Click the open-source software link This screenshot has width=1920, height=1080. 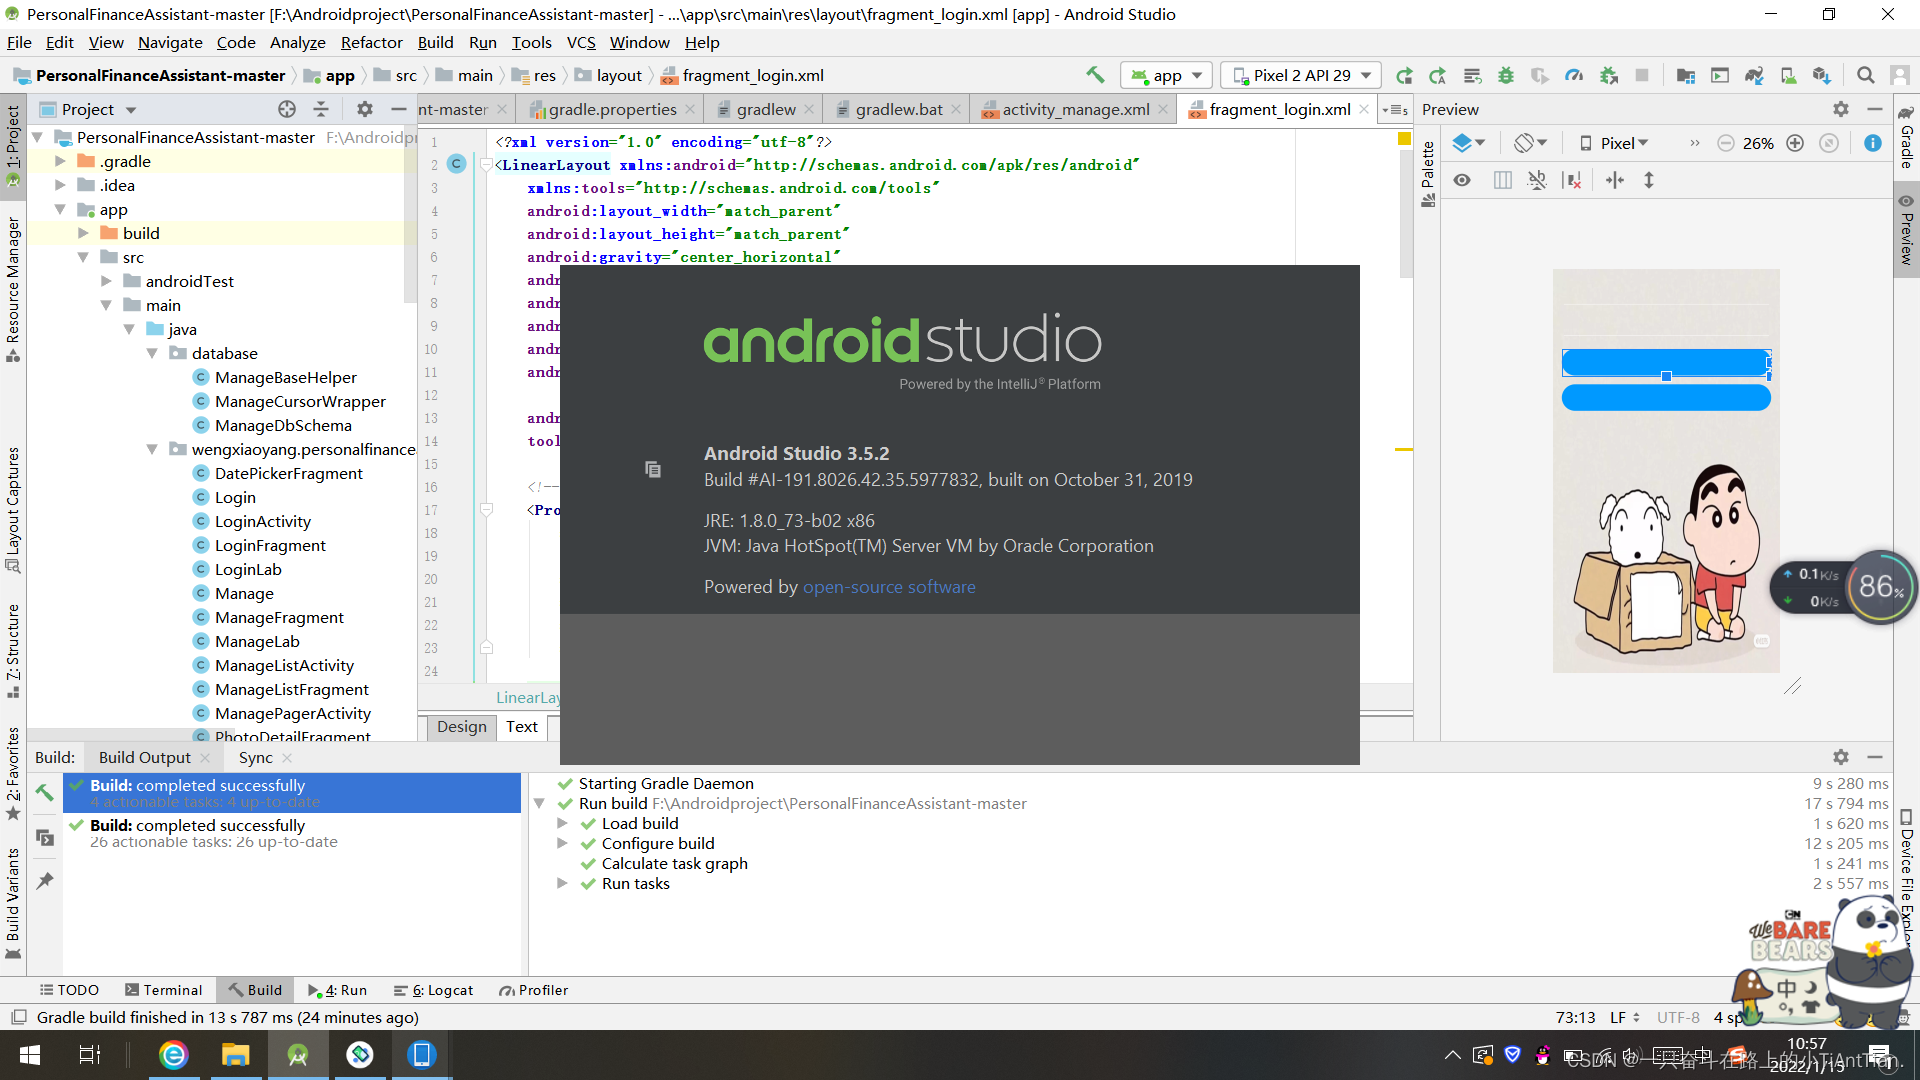pyautogui.click(x=889, y=587)
